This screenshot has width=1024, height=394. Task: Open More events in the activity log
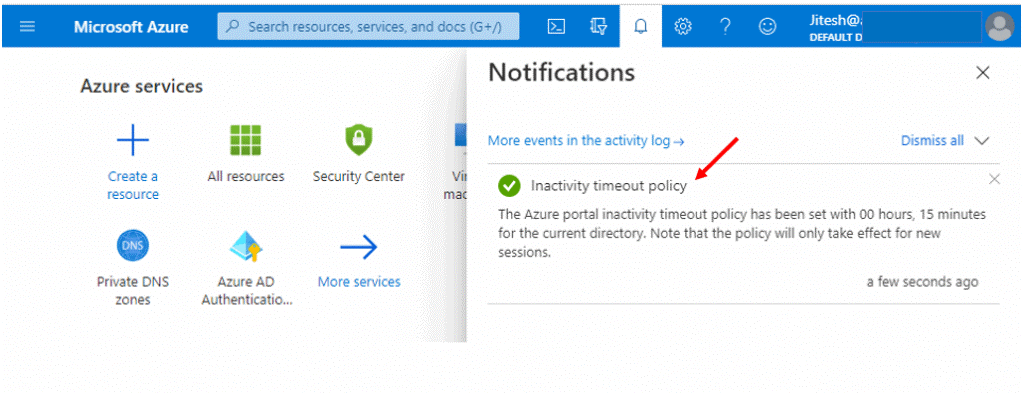coord(586,140)
